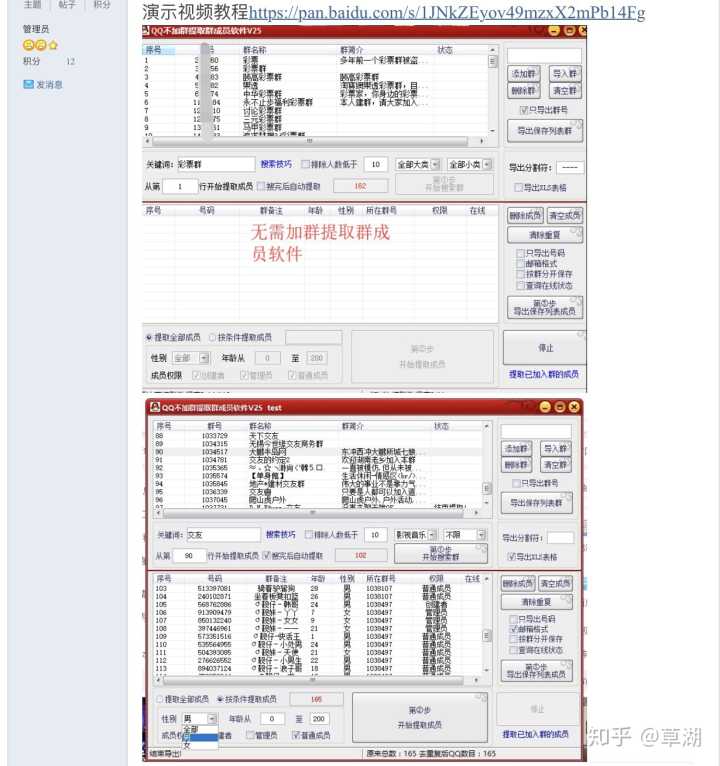Toggle 导出XLS表格 checkbox in upper window
720x766 pixels.
coord(519,188)
